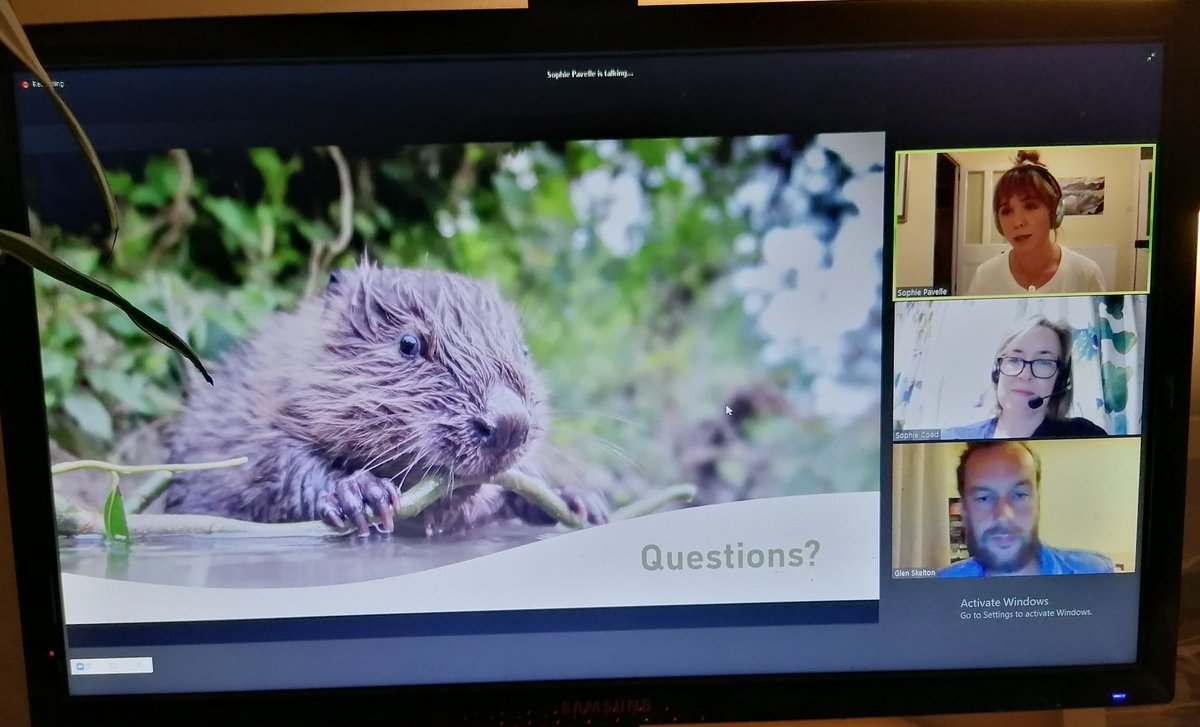Click the 'Questions?' text on the slide
Viewport: 1200px width, 727px height.
click(730, 555)
